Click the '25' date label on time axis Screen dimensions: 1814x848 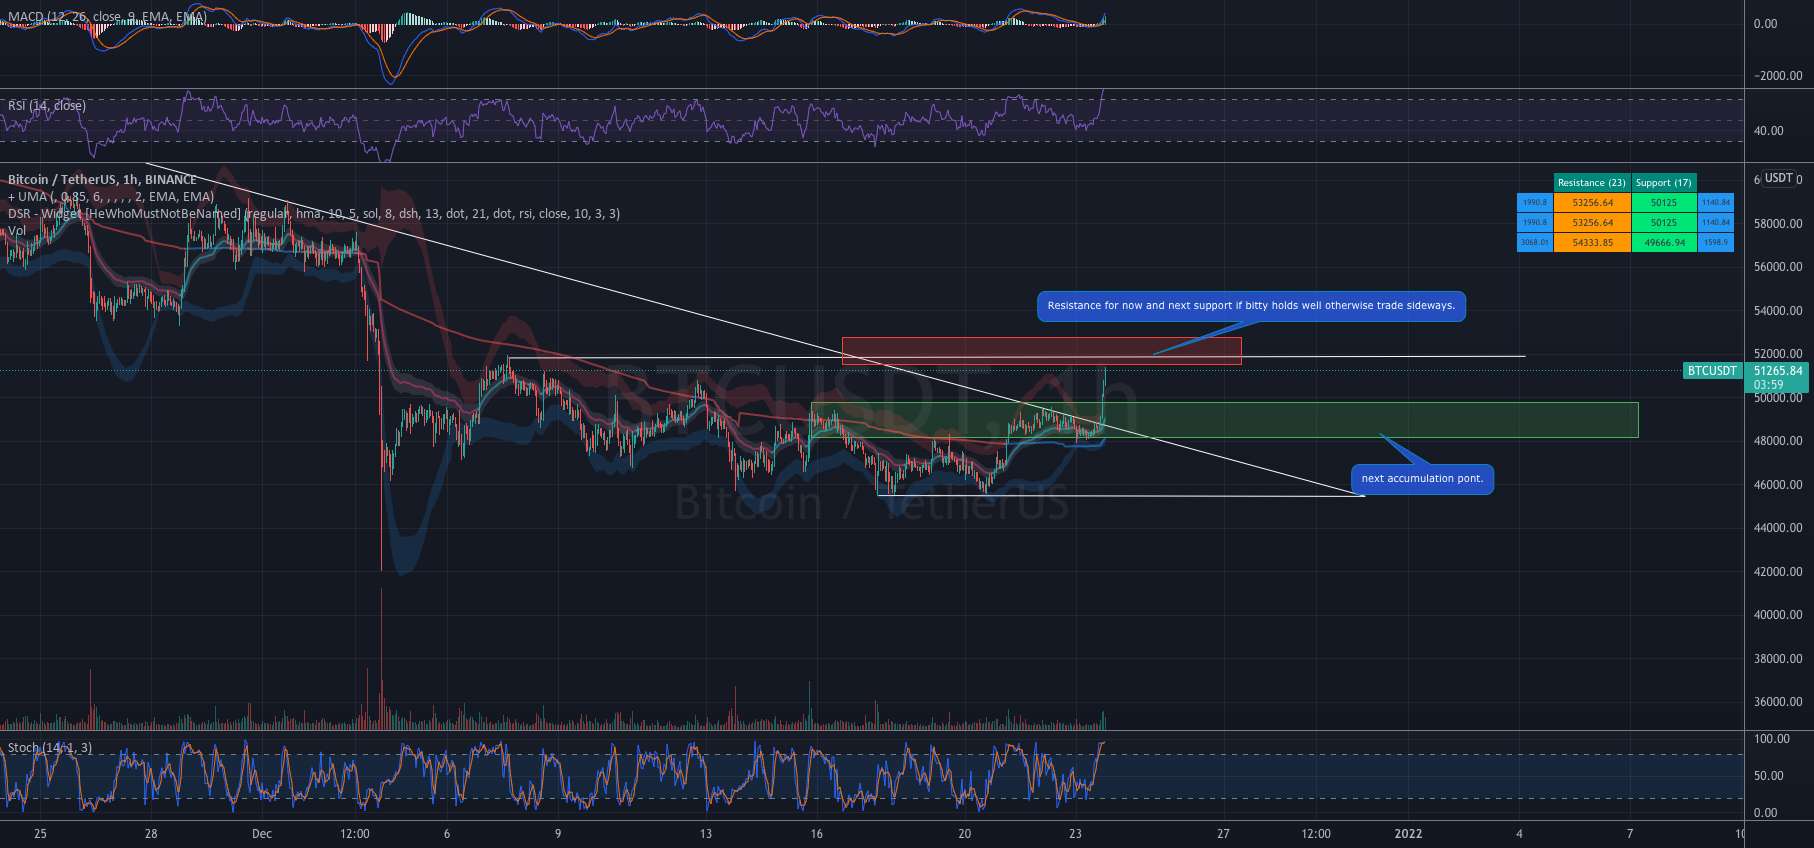[x=40, y=834]
